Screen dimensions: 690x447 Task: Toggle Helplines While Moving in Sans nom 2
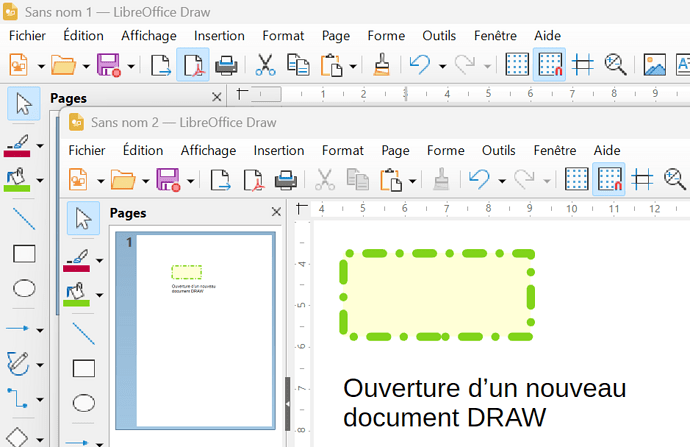pyautogui.click(x=642, y=180)
